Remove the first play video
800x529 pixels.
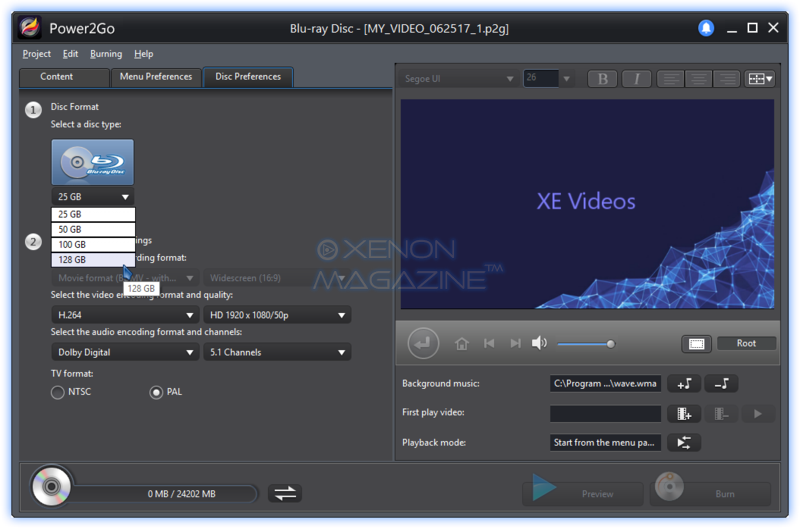pos(721,414)
